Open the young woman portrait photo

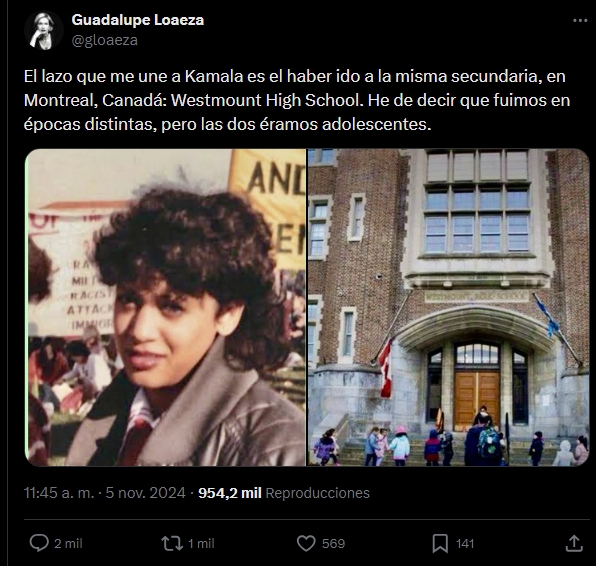(165, 307)
